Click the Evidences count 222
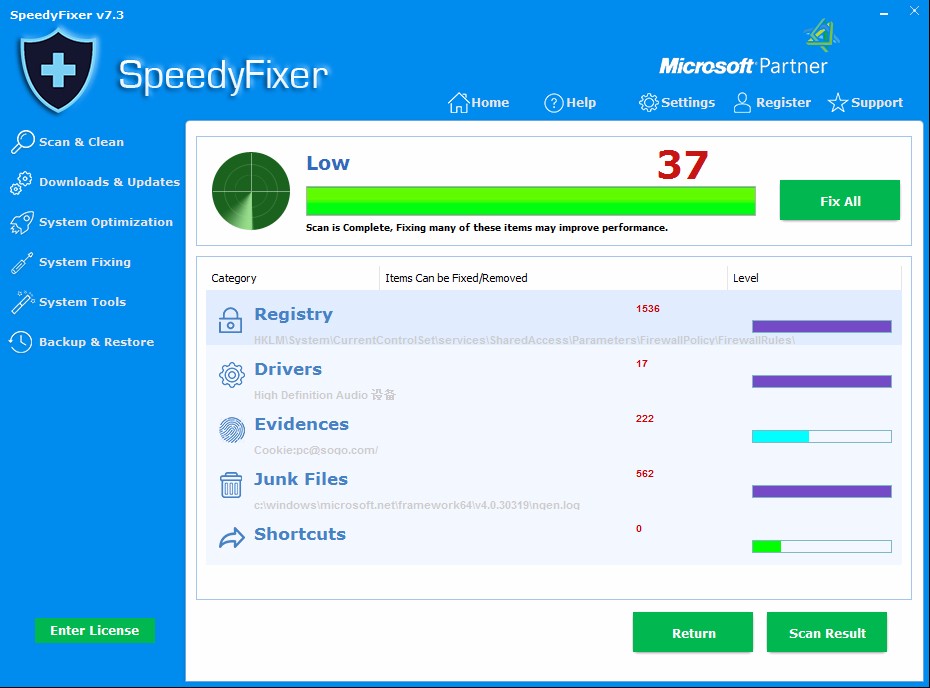This screenshot has height=688, width=930. [x=645, y=419]
